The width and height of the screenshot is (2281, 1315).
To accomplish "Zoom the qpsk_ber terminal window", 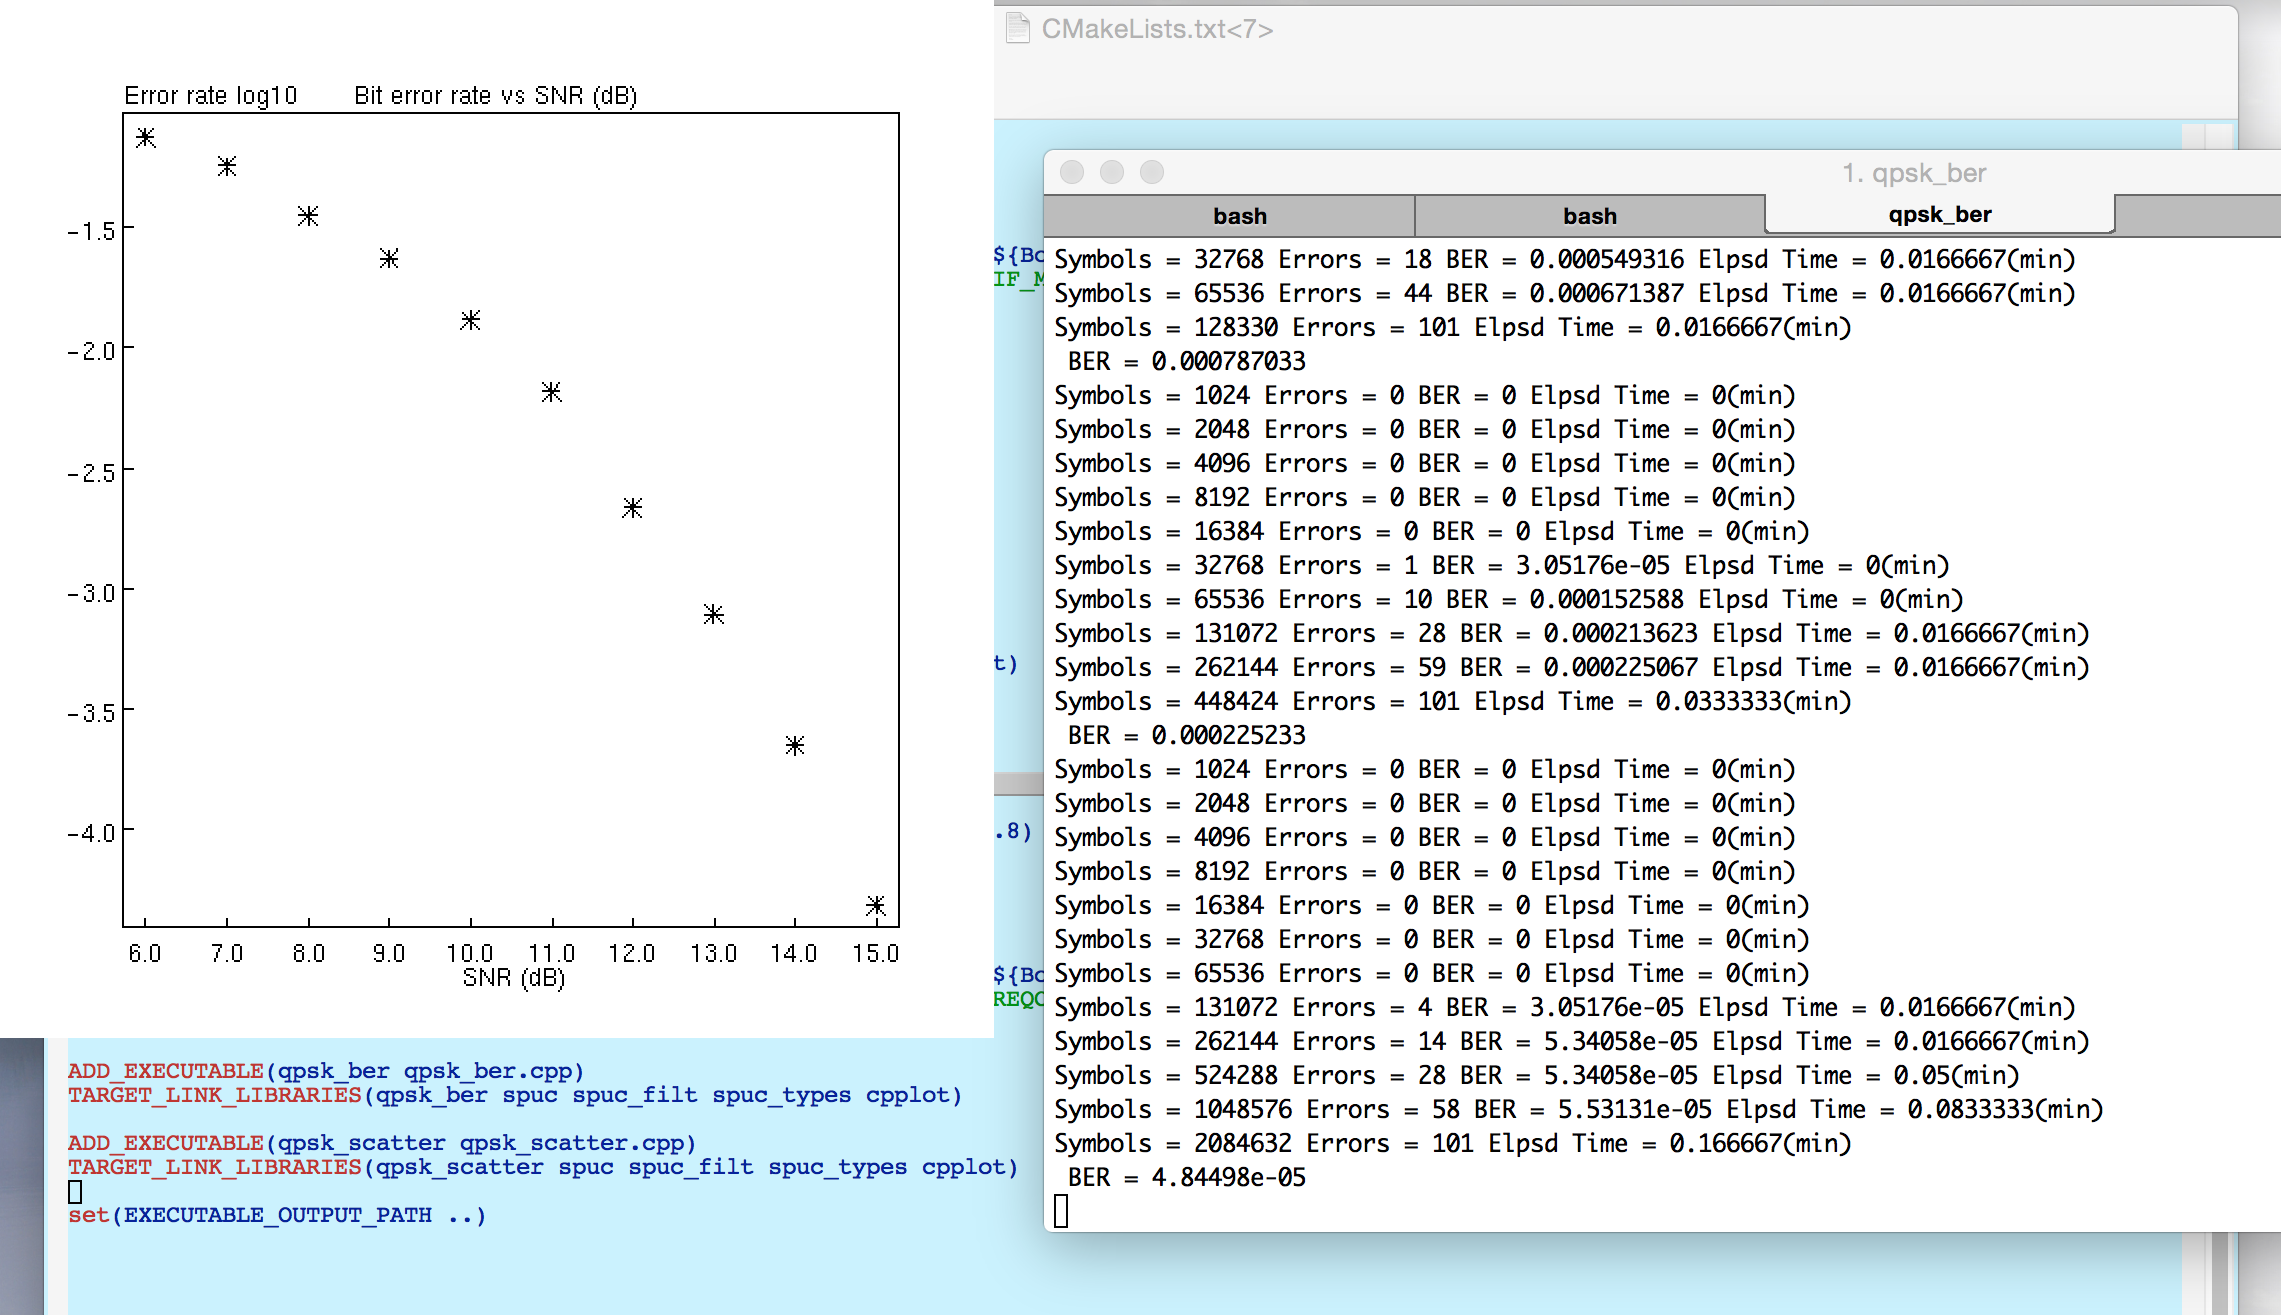I will pos(1152,172).
